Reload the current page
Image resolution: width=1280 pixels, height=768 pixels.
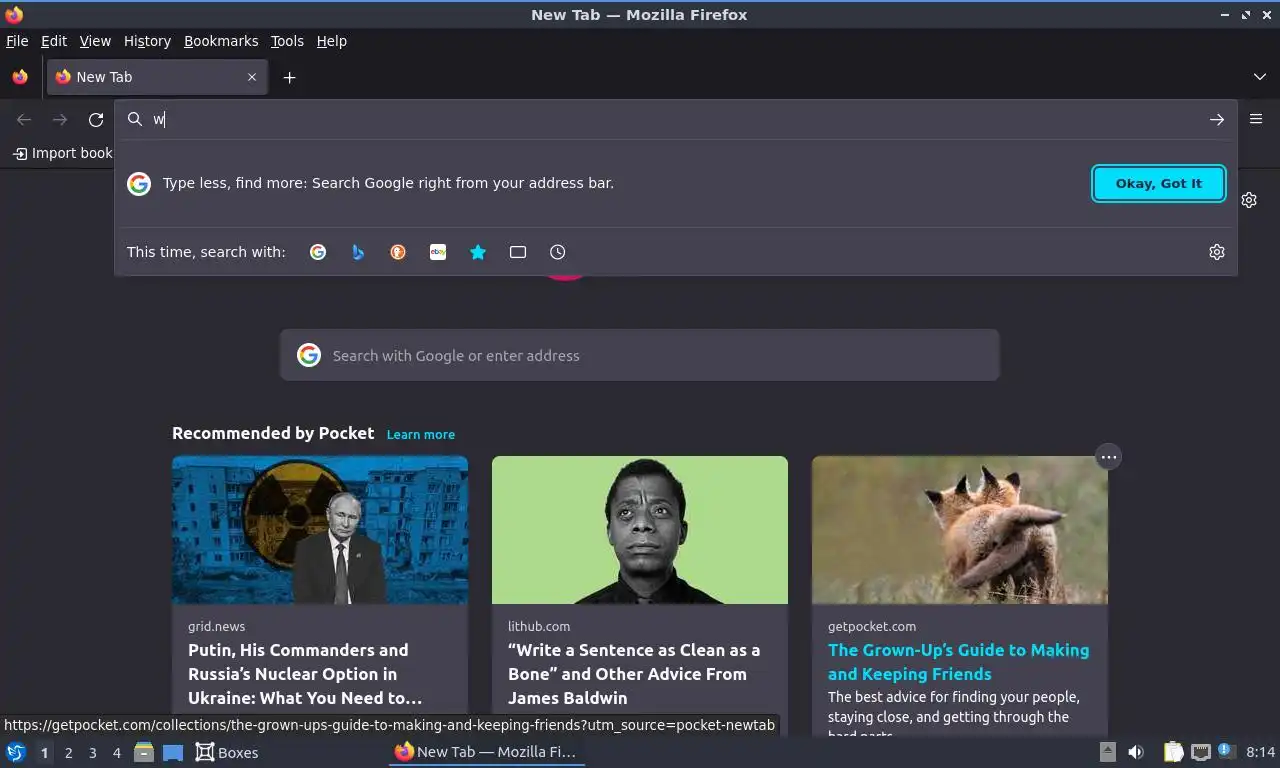coord(96,120)
